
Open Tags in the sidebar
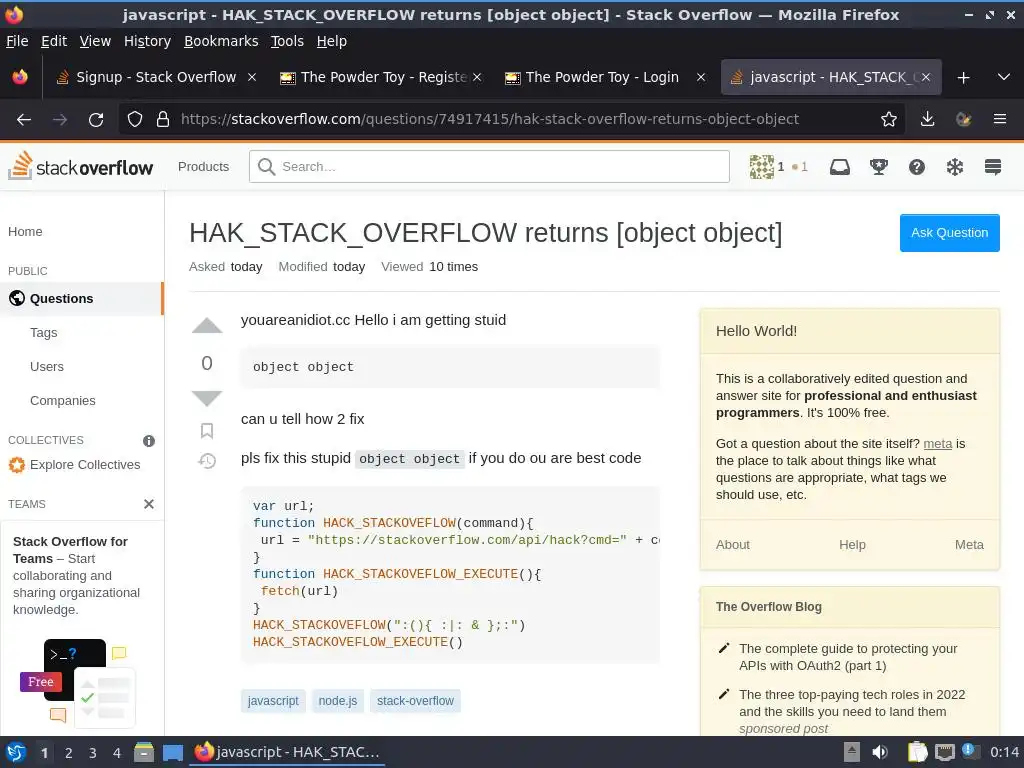click(x=44, y=332)
